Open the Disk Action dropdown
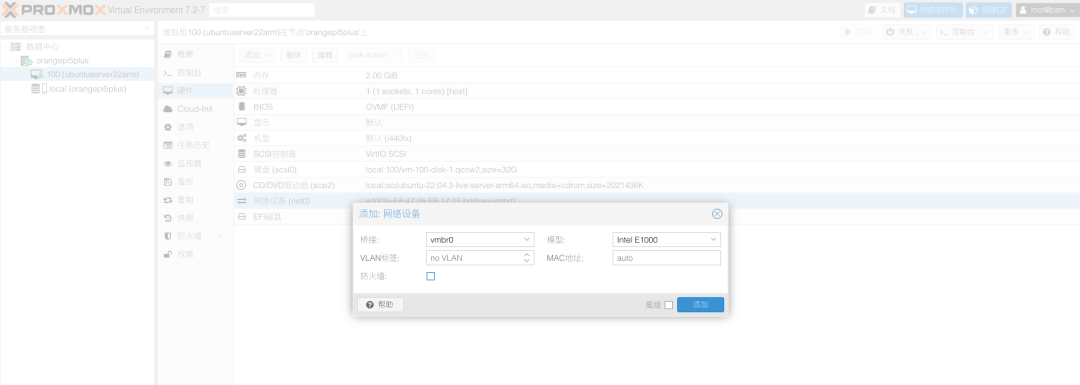 click(373, 54)
